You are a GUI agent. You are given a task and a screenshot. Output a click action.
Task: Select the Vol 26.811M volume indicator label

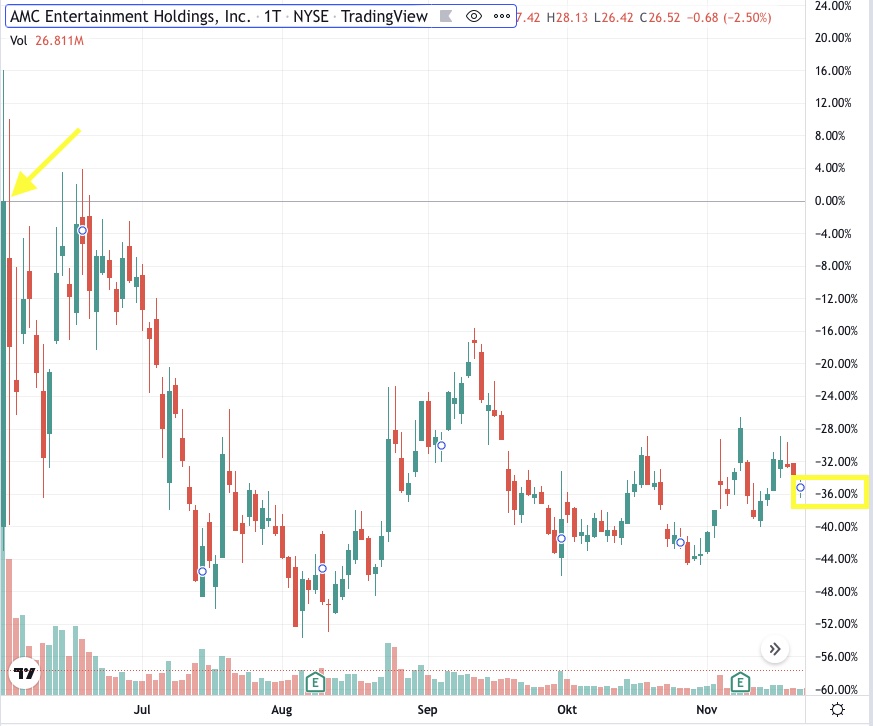point(47,41)
